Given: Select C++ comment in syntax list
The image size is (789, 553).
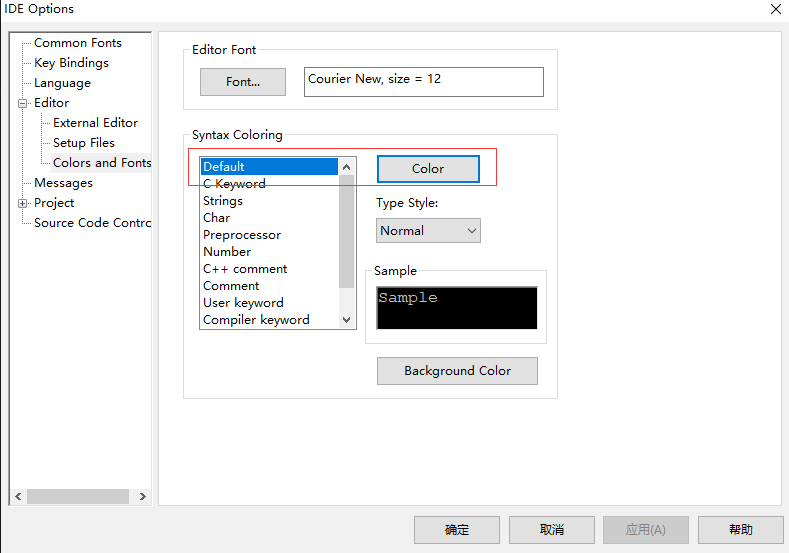Looking at the screenshot, I should 269,269.
